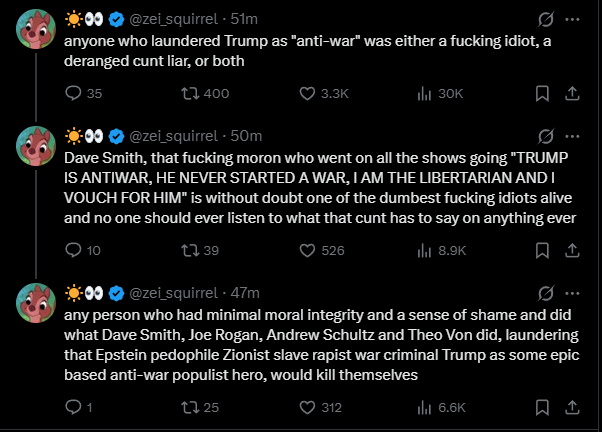Open @zei_squirrel handle on first tweet
This screenshot has height=432, width=602.
[174, 19]
